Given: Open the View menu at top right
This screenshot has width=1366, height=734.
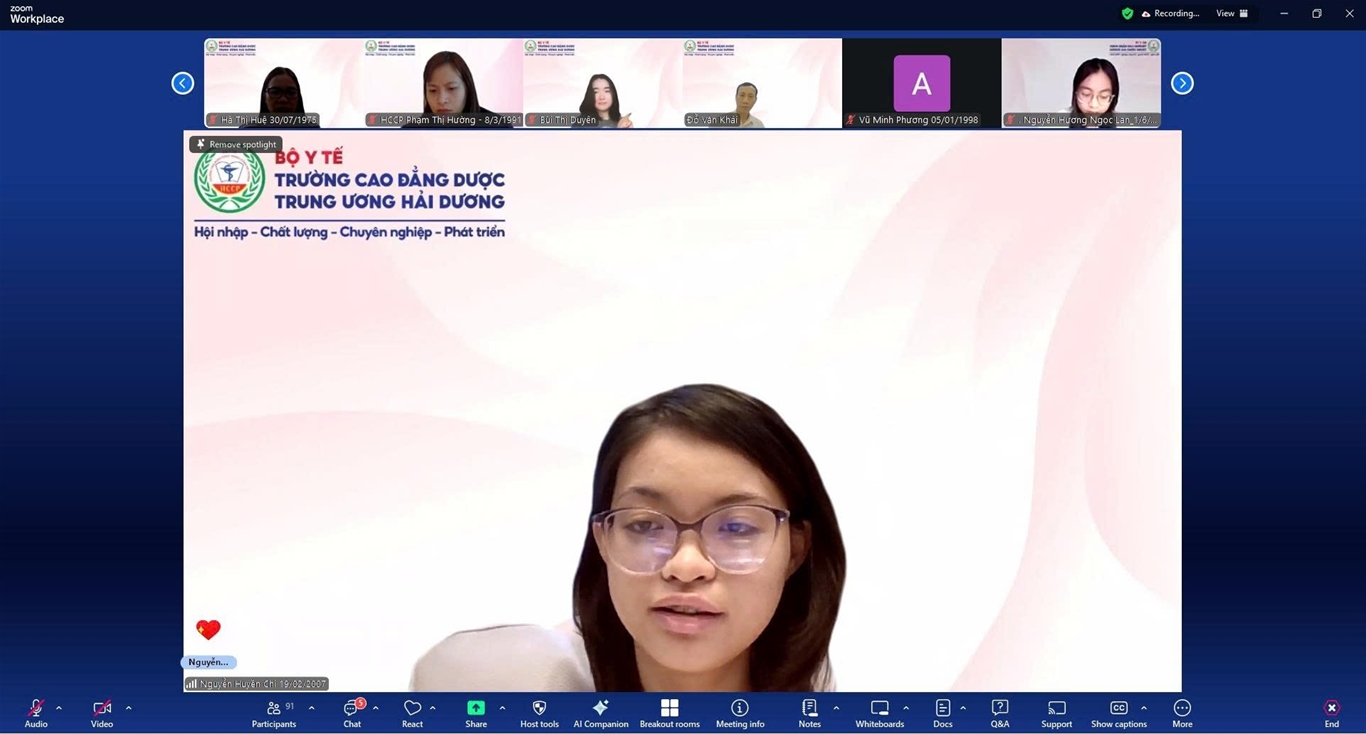Looking at the screenshot, I should [x=1231, y=14].
